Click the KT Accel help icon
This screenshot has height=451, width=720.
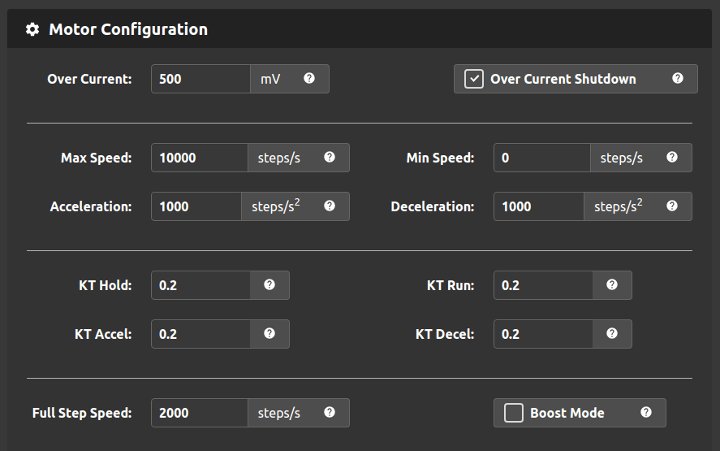[x=270, y=333]
